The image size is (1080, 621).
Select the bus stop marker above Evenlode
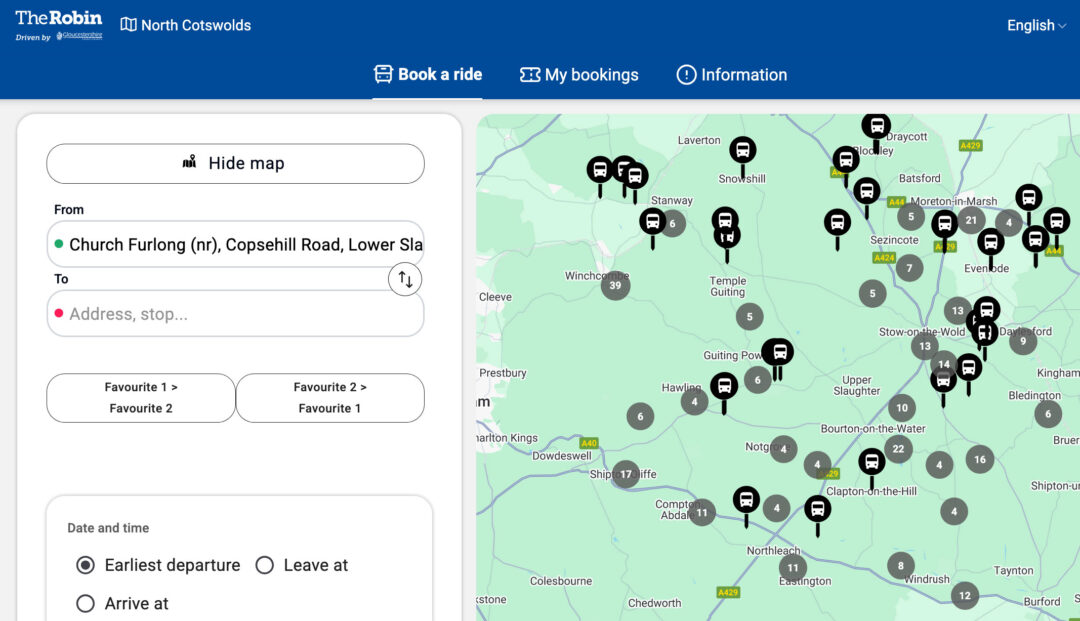click(x=990, y=242)
